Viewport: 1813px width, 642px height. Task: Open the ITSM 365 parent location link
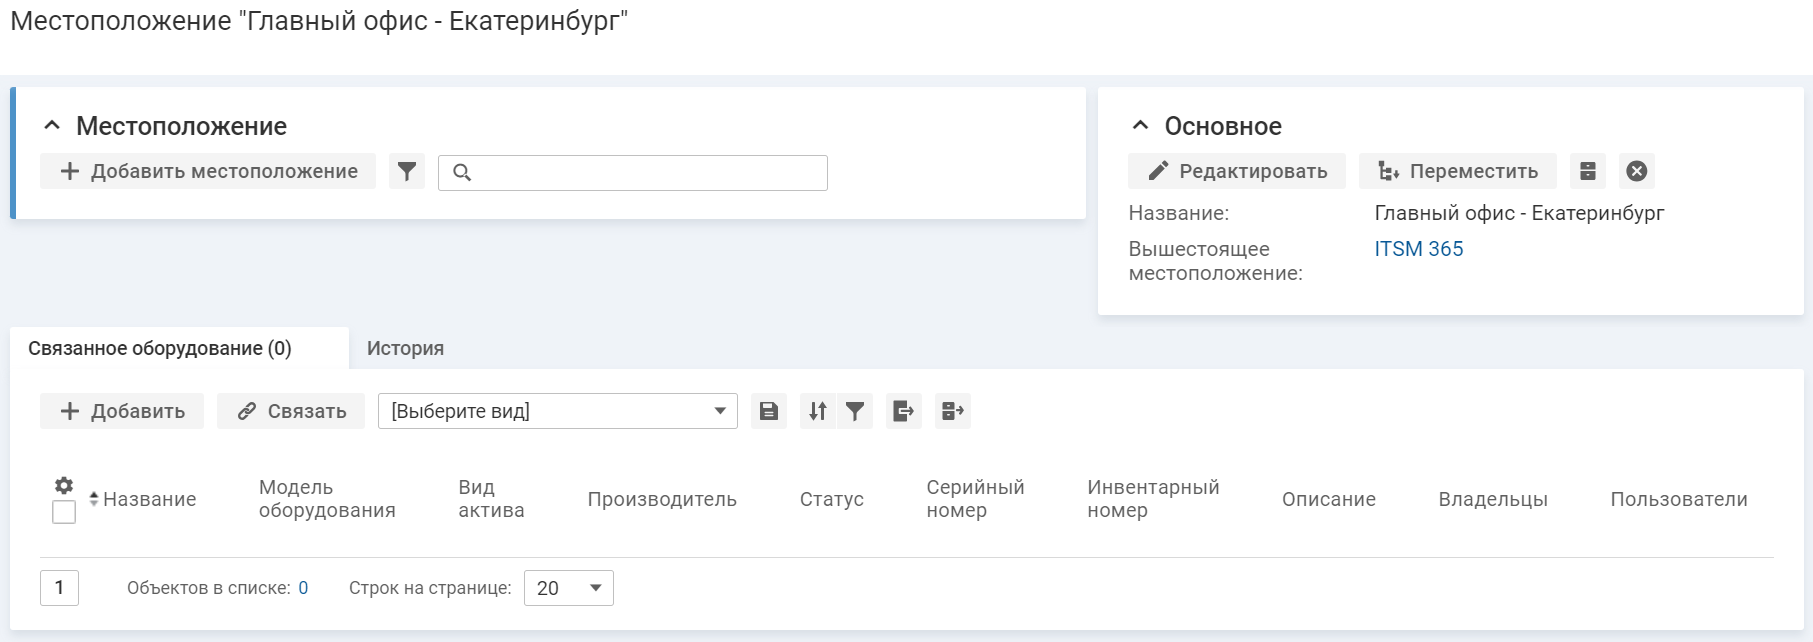1418,249
